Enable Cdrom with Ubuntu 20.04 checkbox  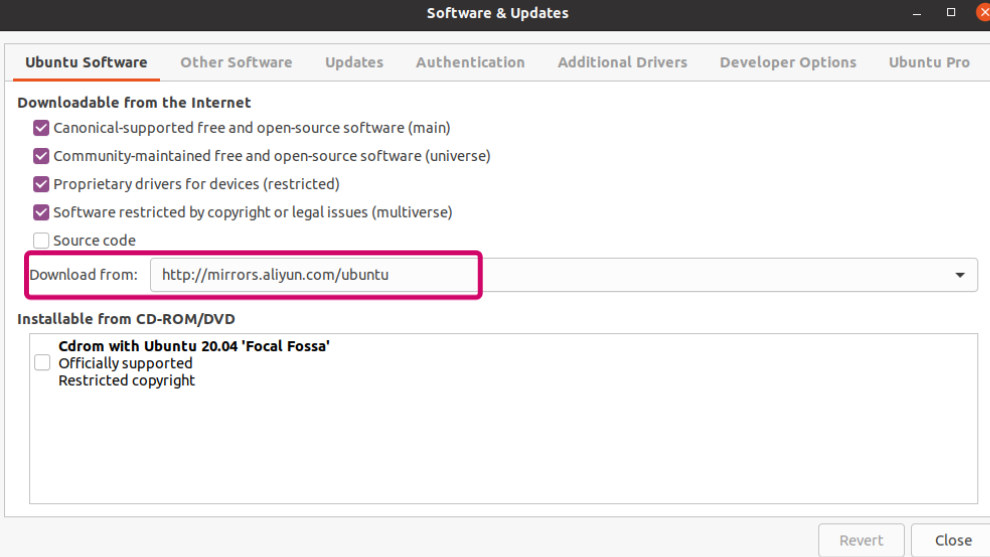click(x=42, y=362)
